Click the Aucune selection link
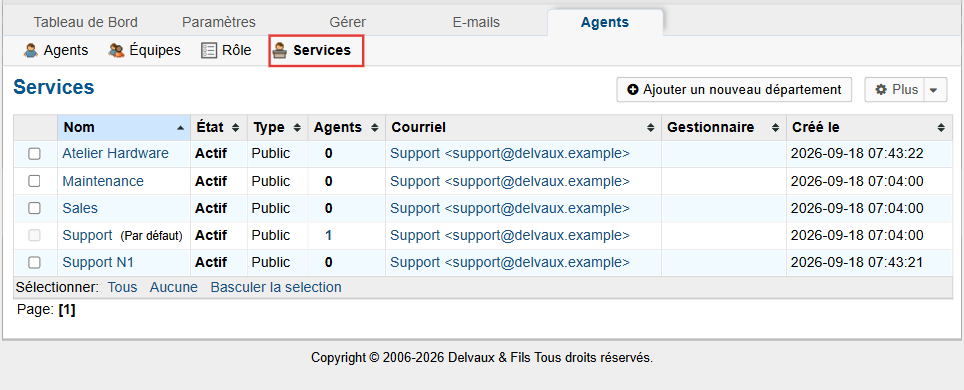This screenshot has height=390, width=964. (x=174, y=287)
